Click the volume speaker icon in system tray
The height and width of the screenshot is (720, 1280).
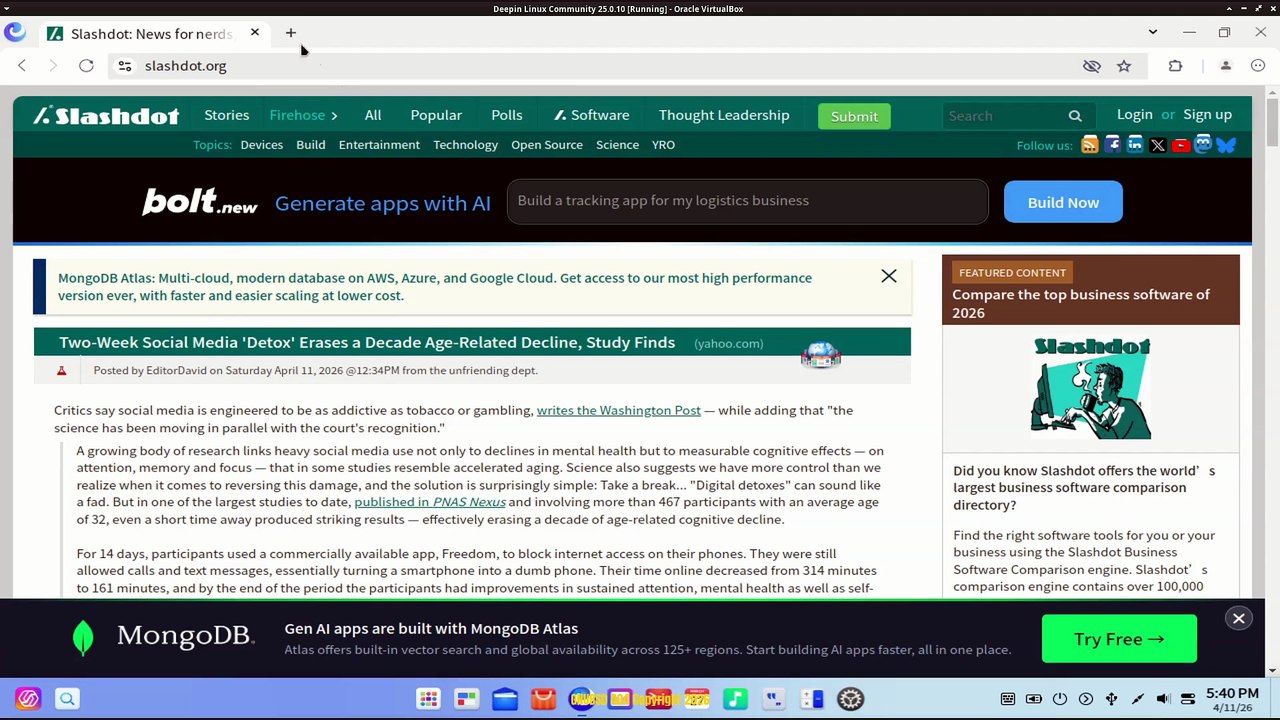[x=1163, y=699]
